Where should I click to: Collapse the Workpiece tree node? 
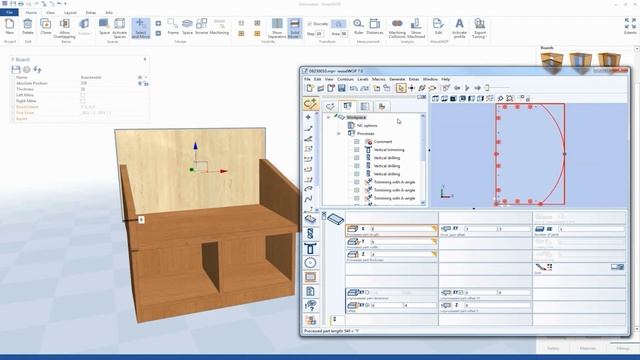(x=328, y=118)
